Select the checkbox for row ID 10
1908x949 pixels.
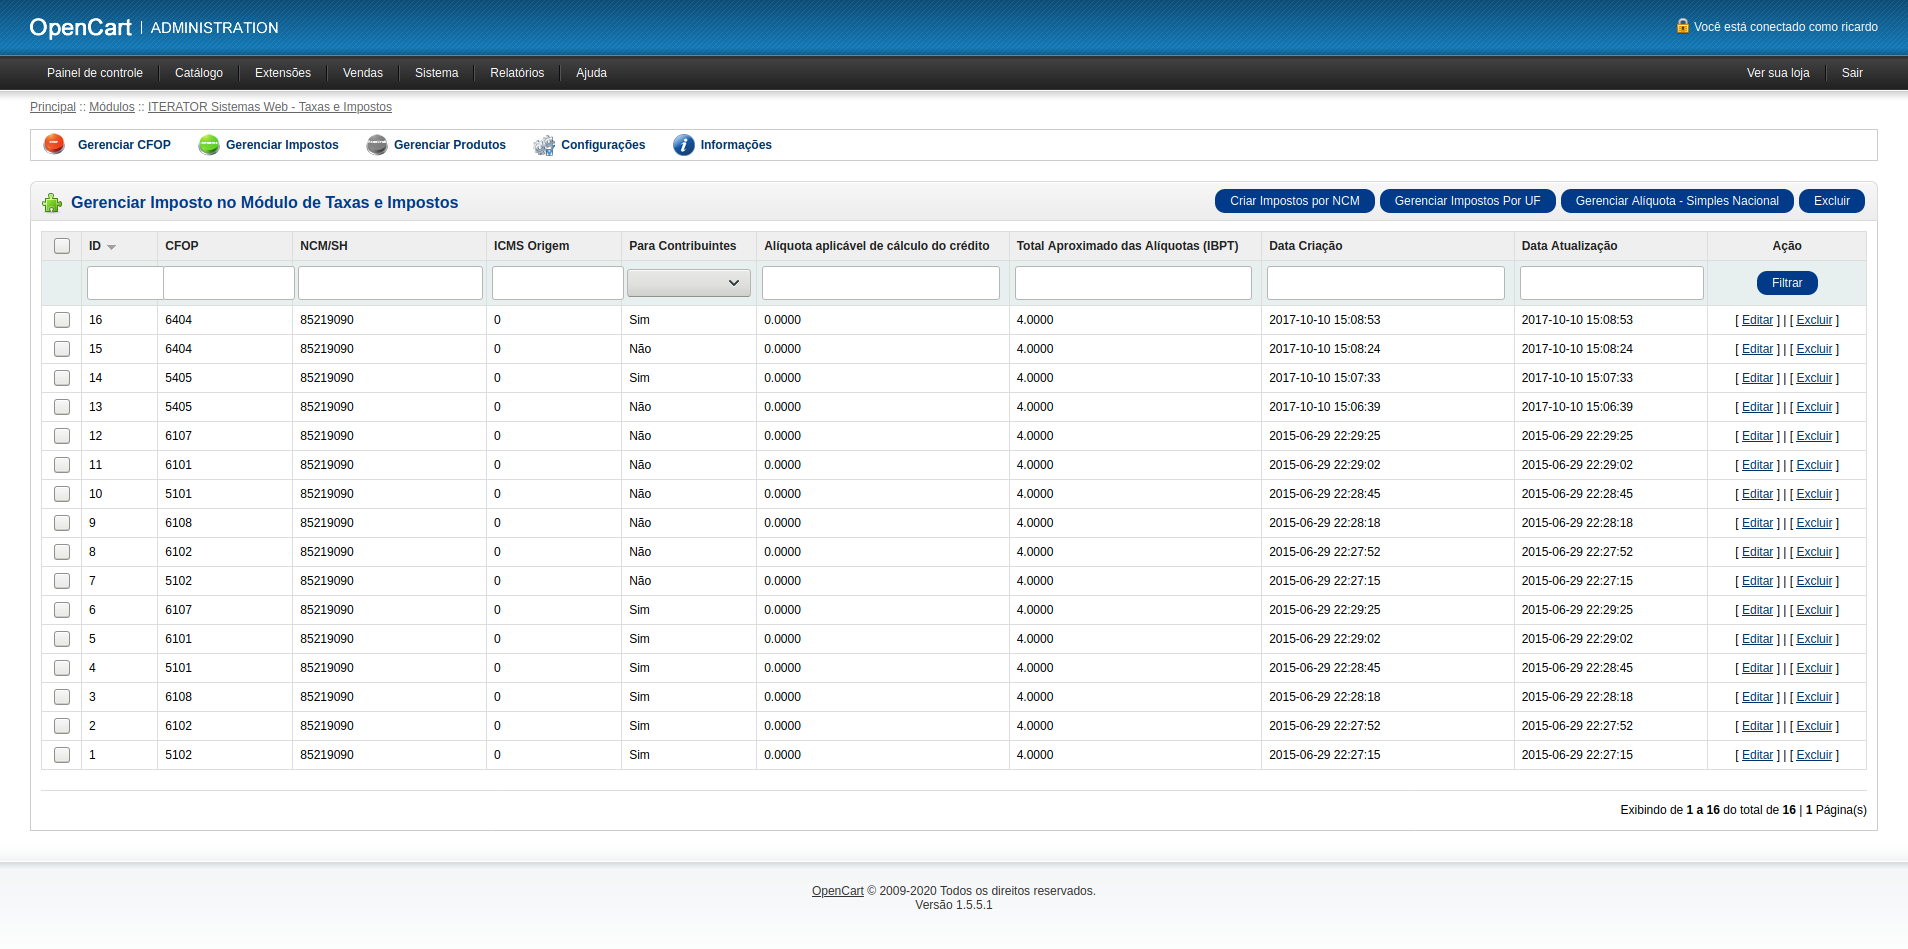click(x=62, y=494)
